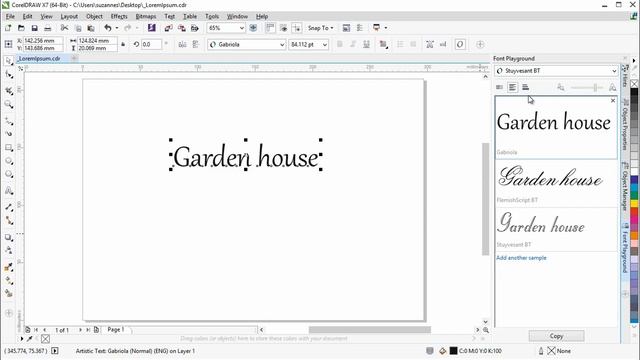Click the Save icon in toolbar

35,28
